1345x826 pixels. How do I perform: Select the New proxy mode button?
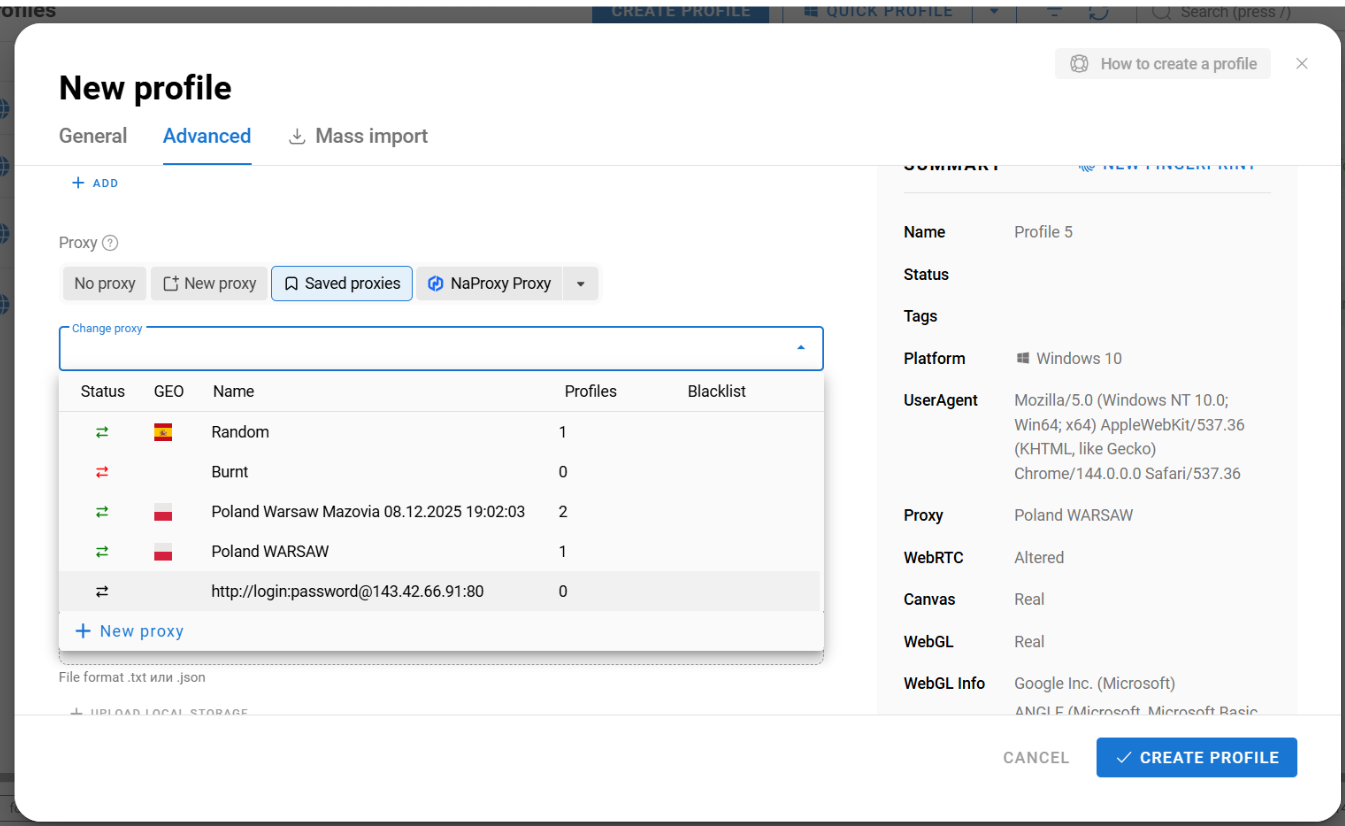[x=210, y=284]
